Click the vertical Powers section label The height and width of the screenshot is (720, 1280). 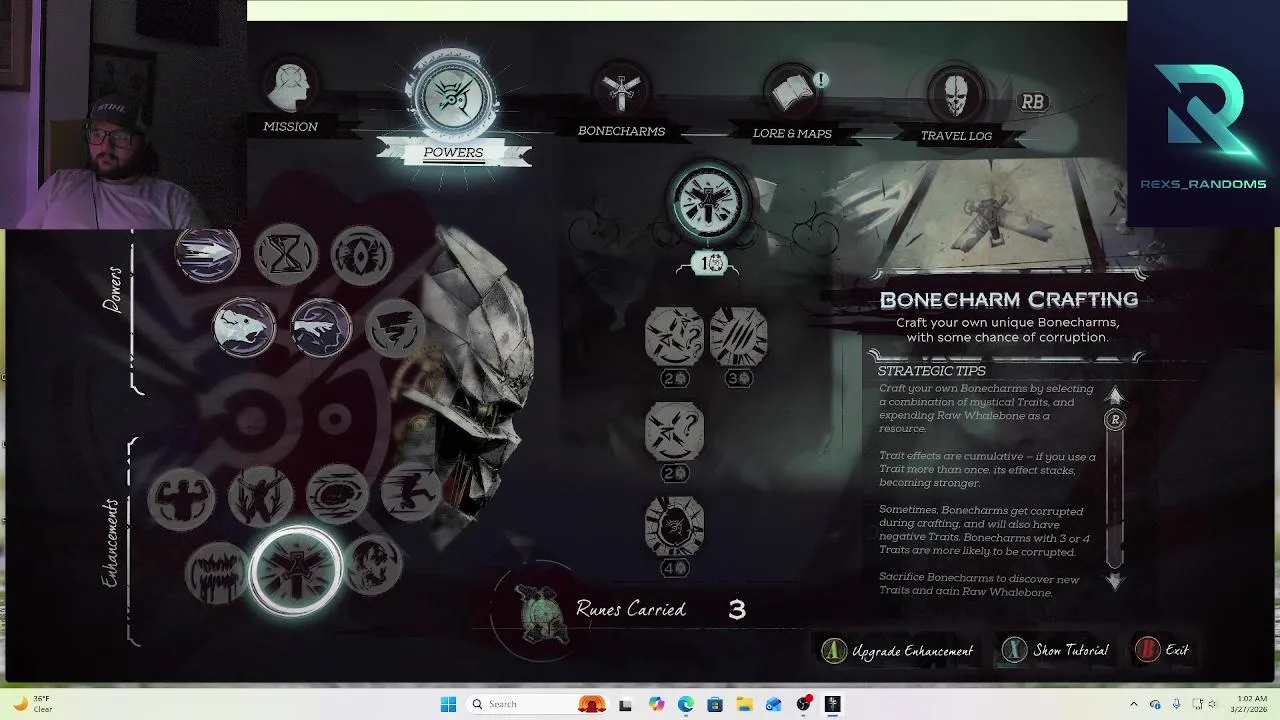coord(113,289)
